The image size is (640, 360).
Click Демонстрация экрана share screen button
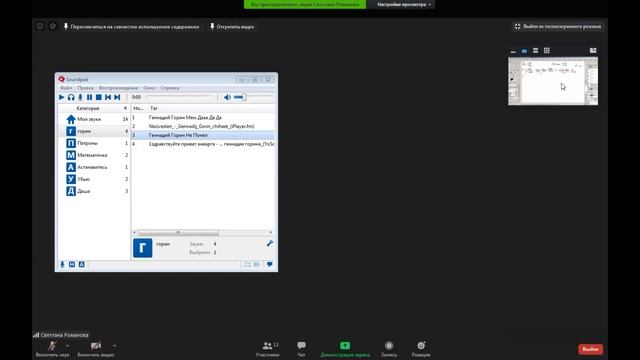point(345,349)
